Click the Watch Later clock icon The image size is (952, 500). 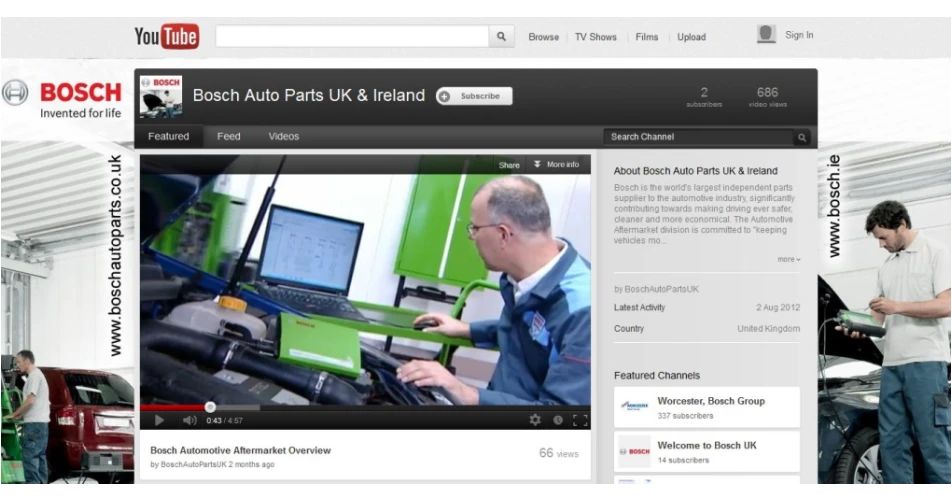(x=557, y=420)
